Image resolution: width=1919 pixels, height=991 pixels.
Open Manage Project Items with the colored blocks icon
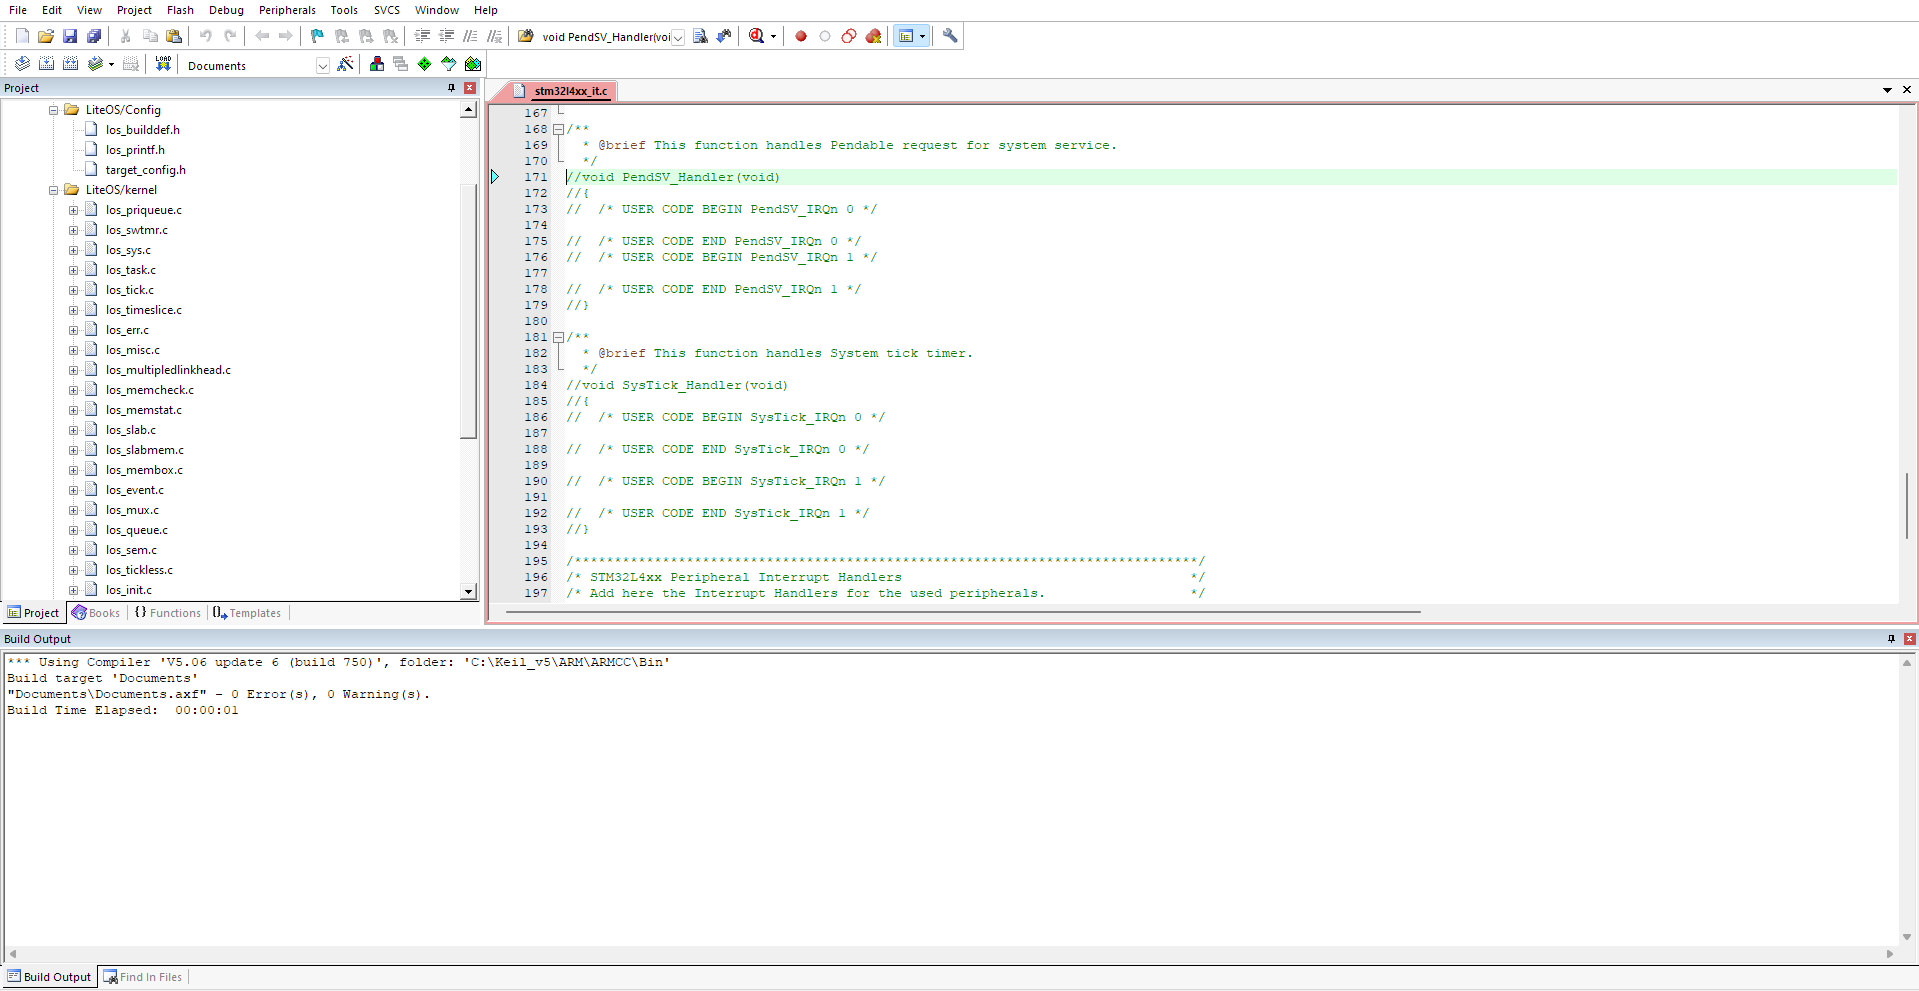click(376, 64)
